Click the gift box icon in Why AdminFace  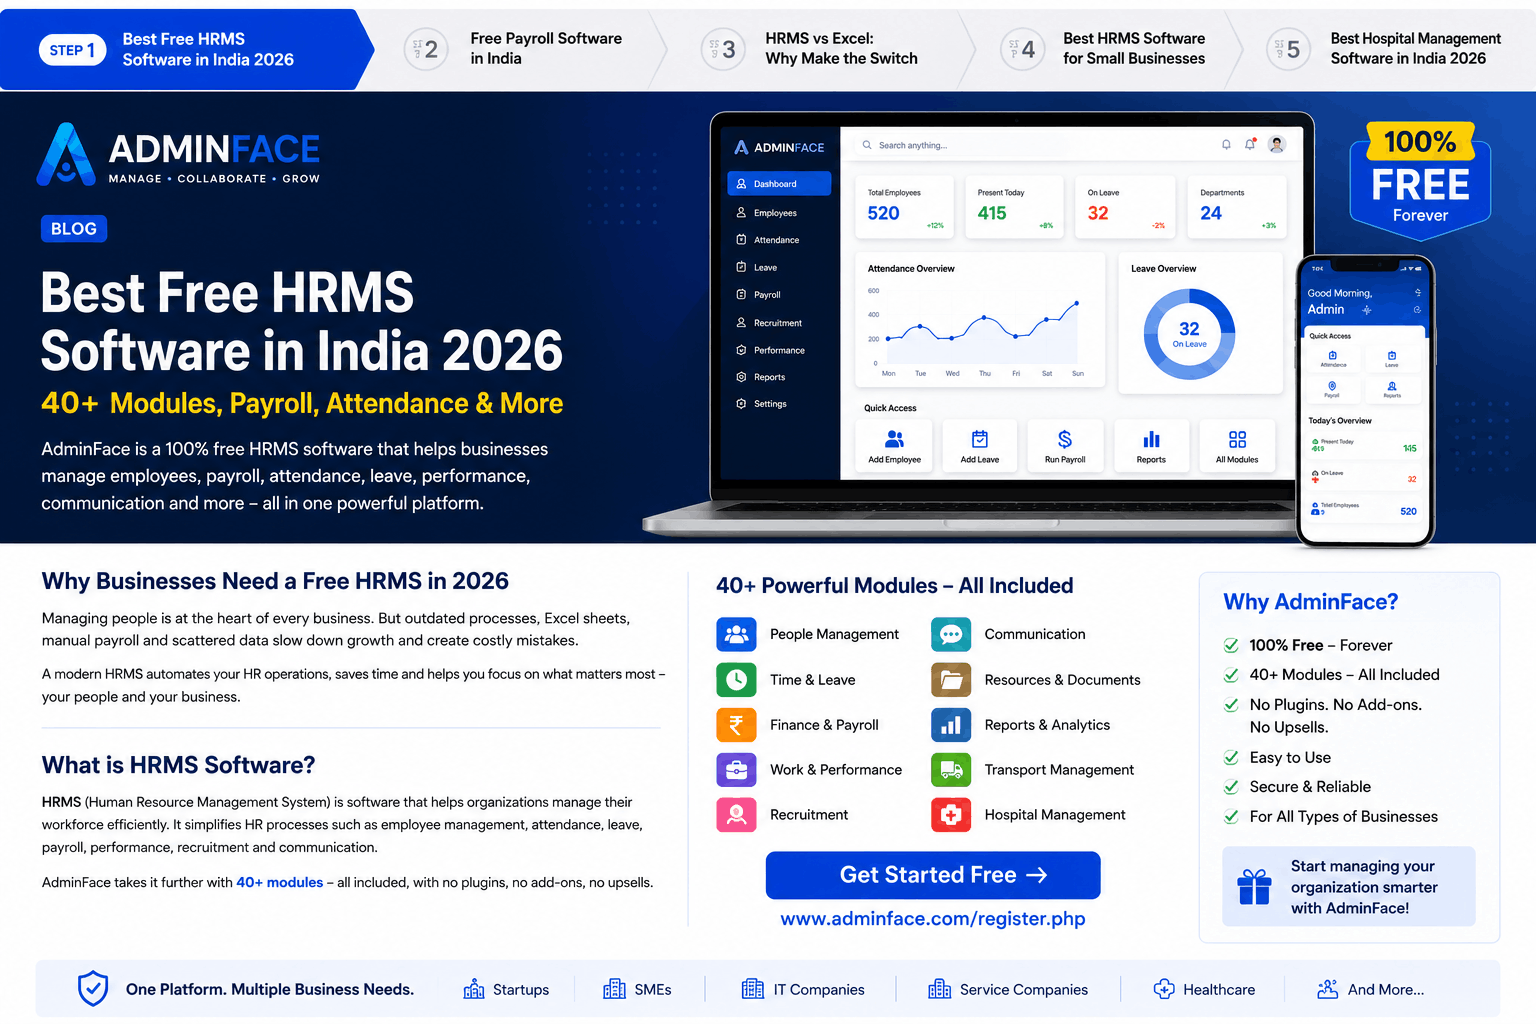pos(1254,887)
